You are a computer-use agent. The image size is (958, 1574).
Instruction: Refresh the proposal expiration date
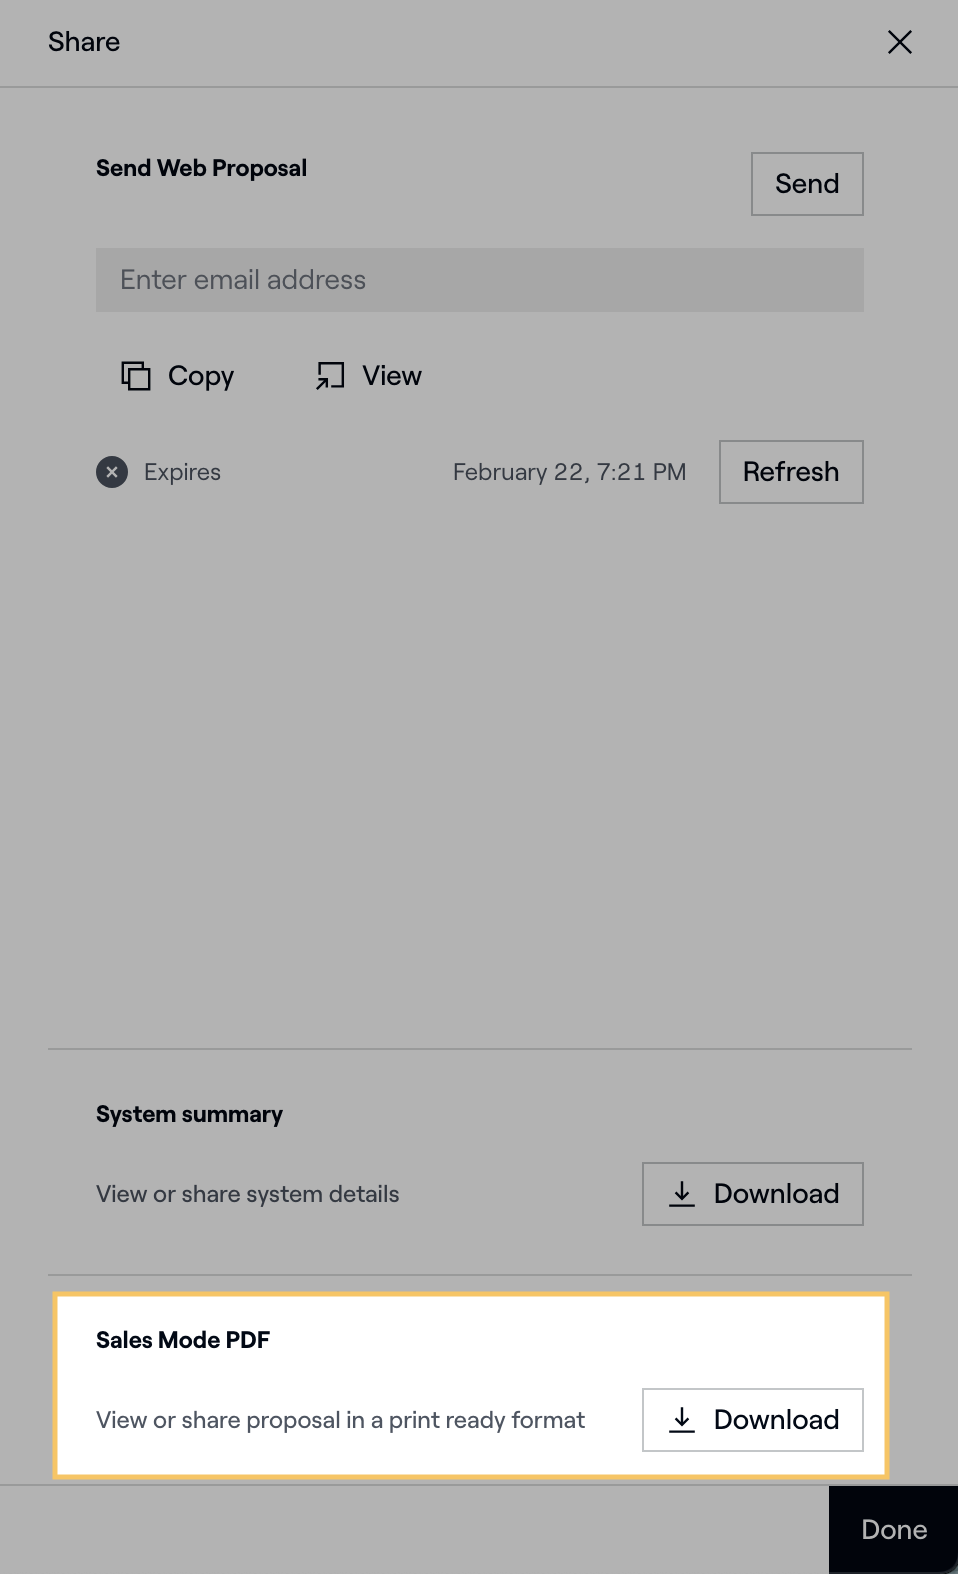(791, 472)
